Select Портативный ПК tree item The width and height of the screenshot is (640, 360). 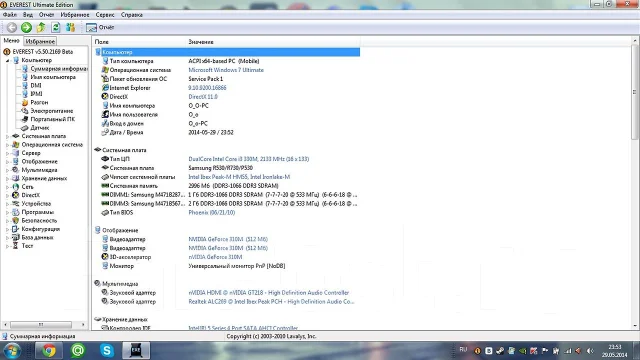coord(53,119)
